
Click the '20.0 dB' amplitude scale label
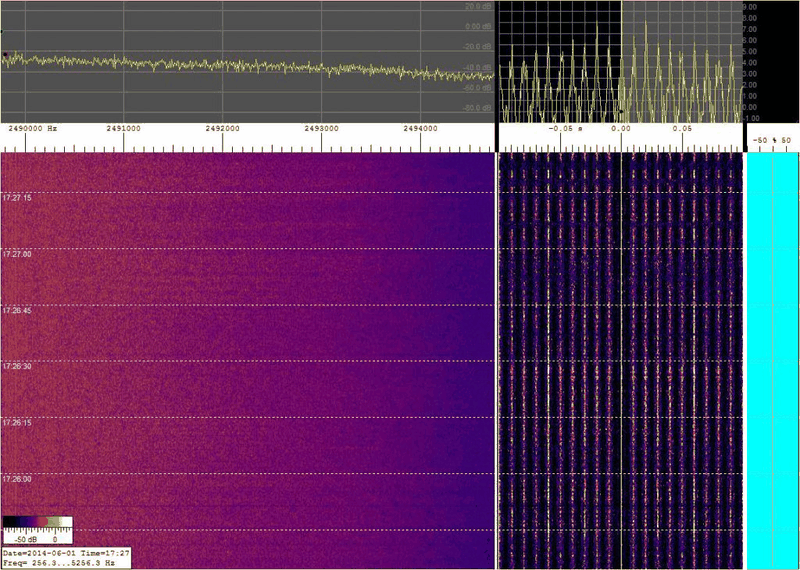(479, 7)
